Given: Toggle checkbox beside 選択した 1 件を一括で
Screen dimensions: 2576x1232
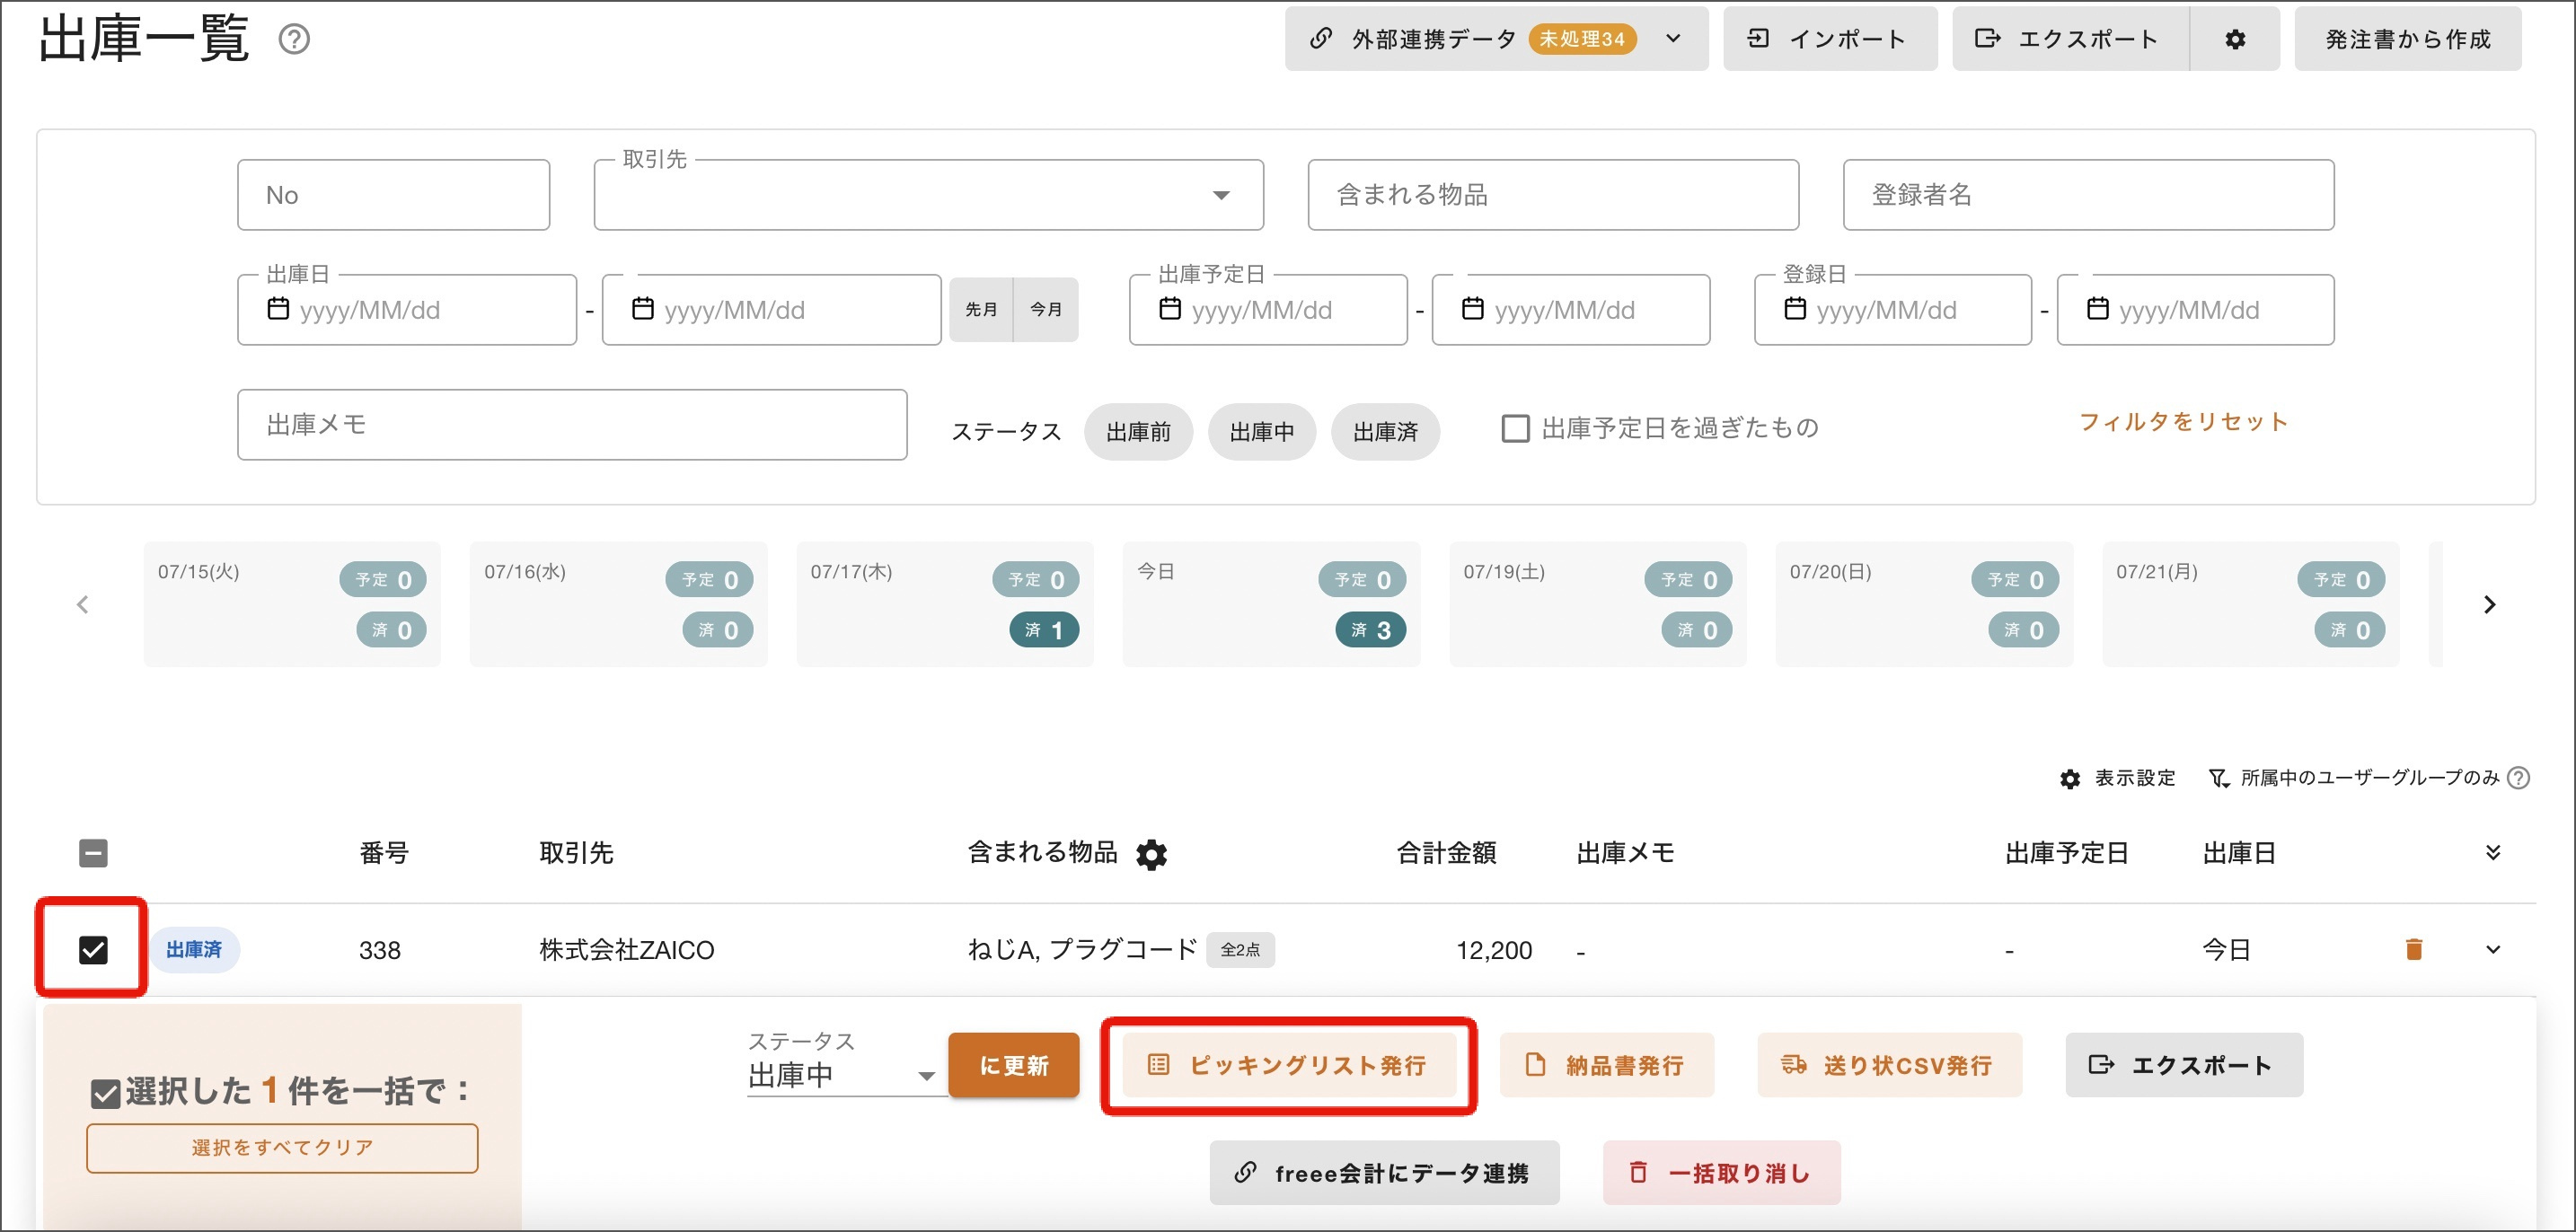Looking at the screenshot, I should [x=105, y=1094].
